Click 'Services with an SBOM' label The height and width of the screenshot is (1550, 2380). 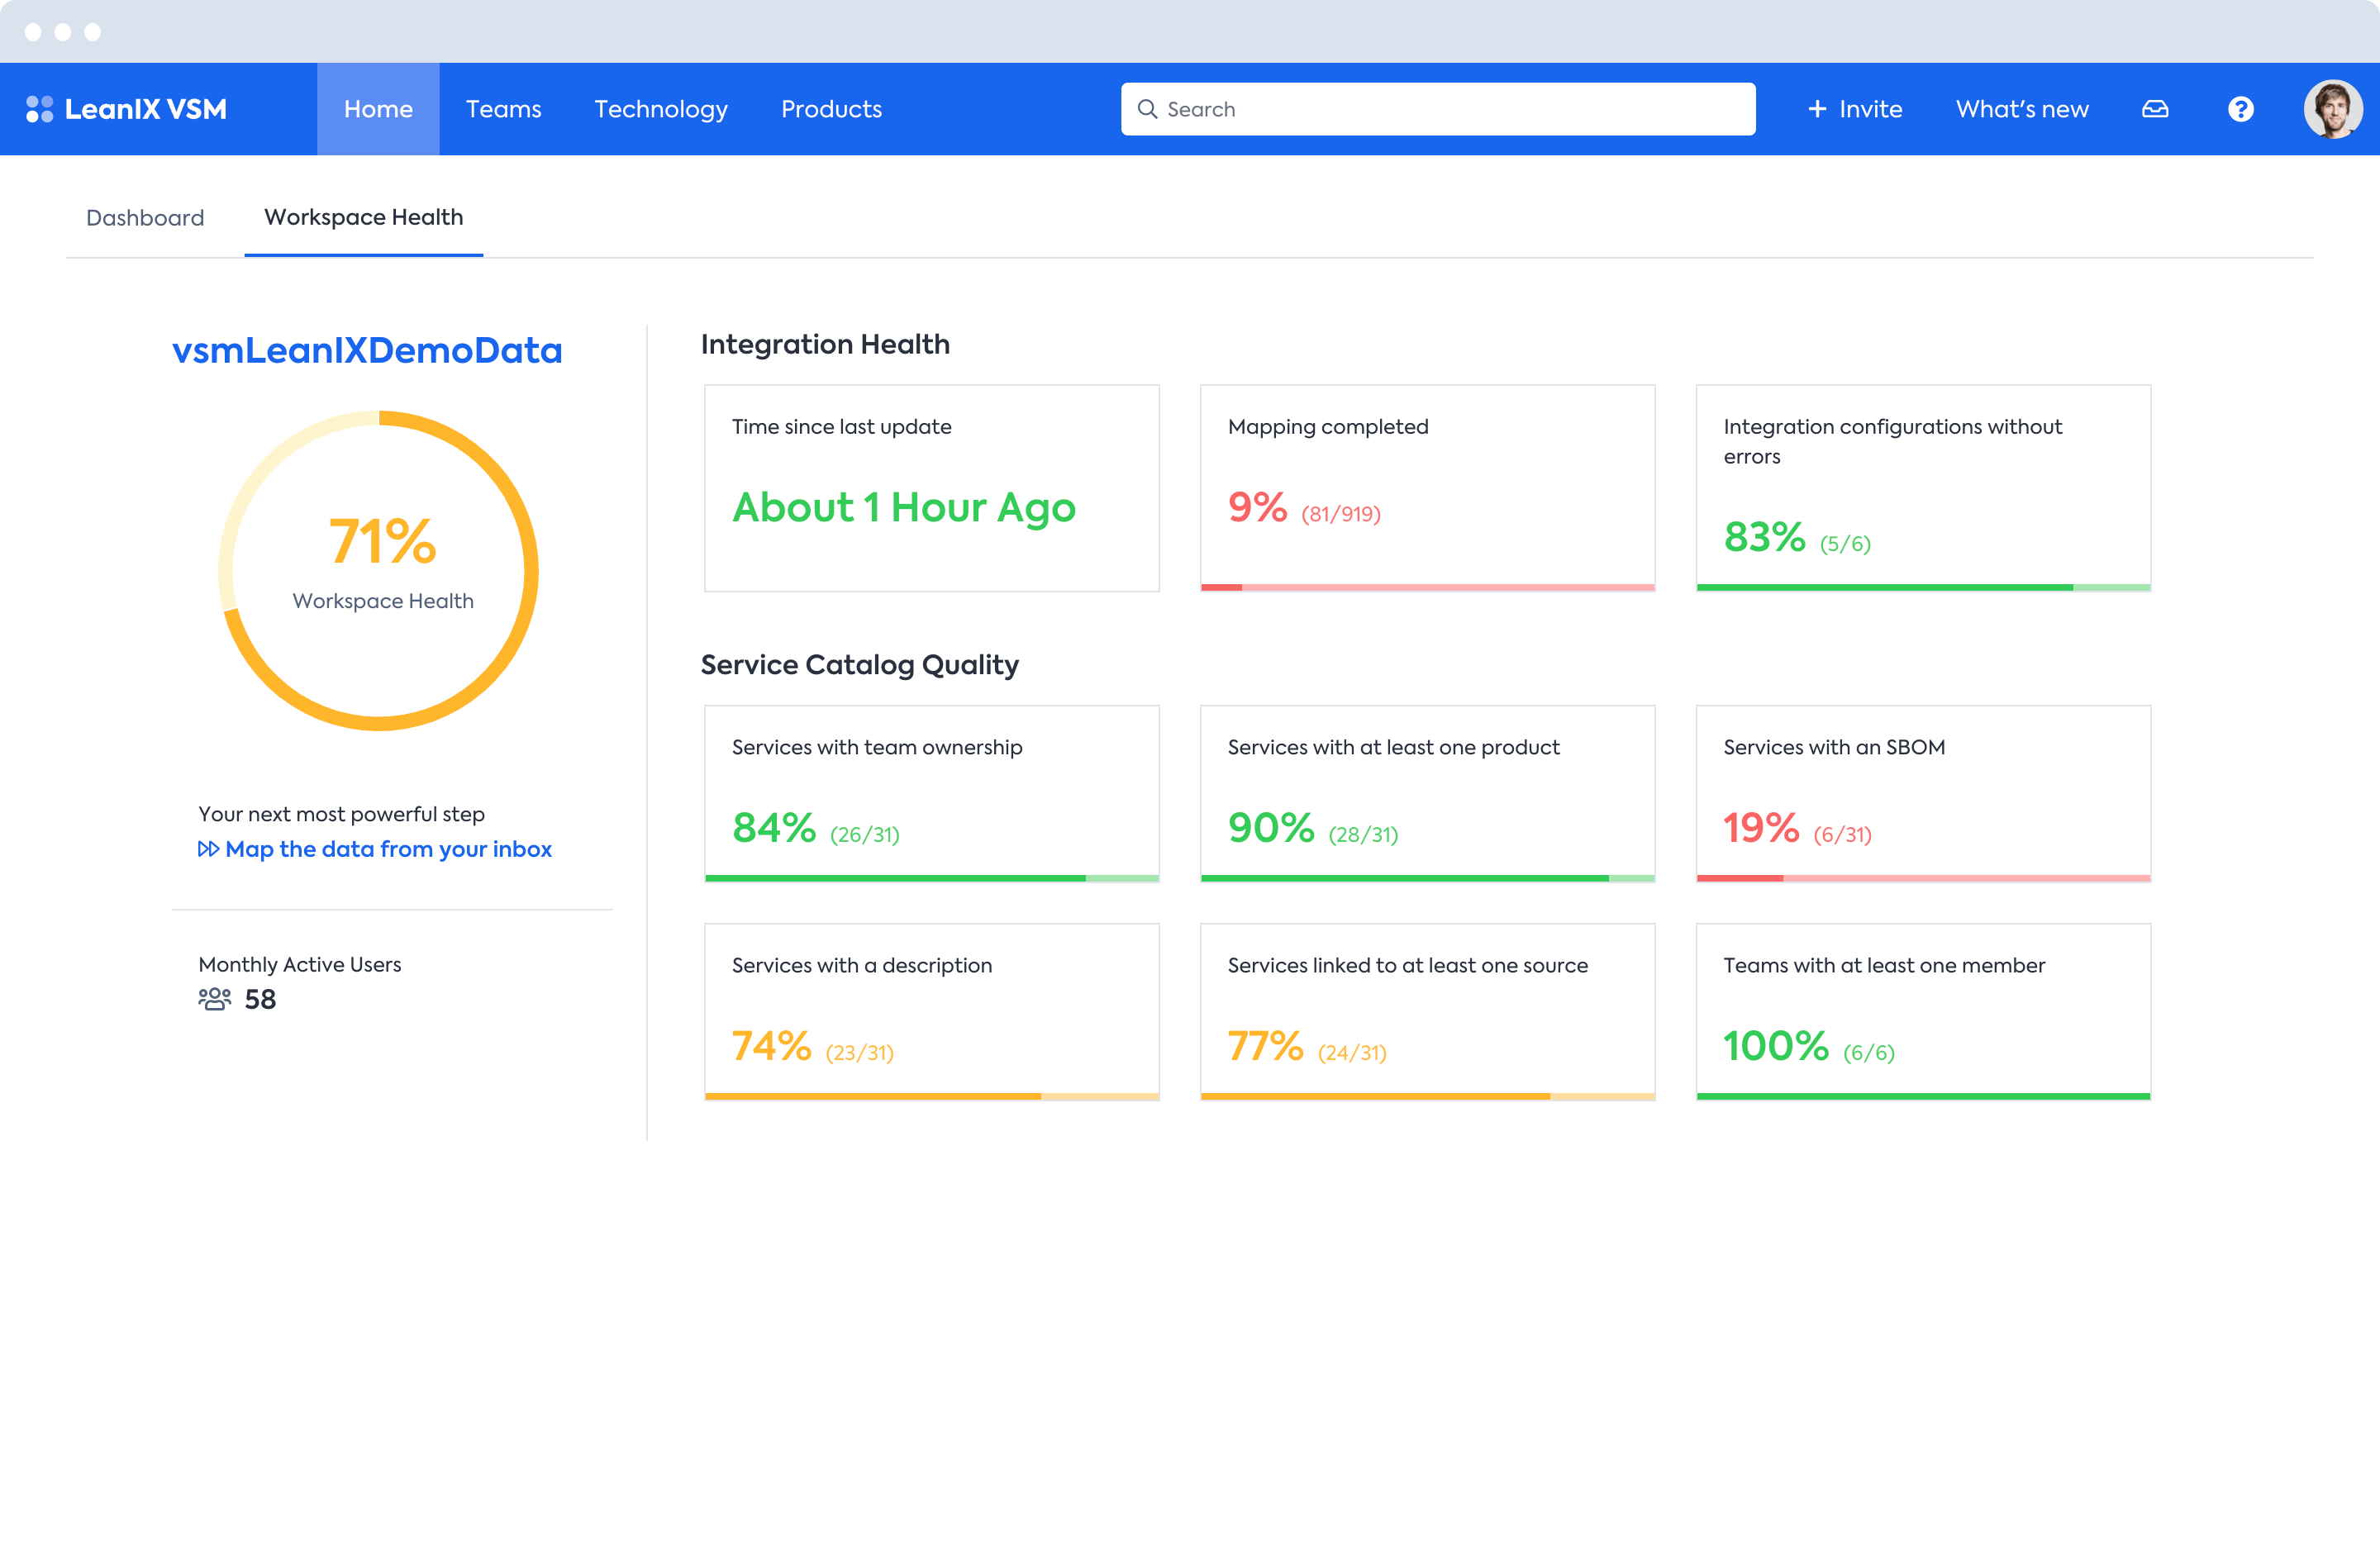click(x=1834, y=747)
